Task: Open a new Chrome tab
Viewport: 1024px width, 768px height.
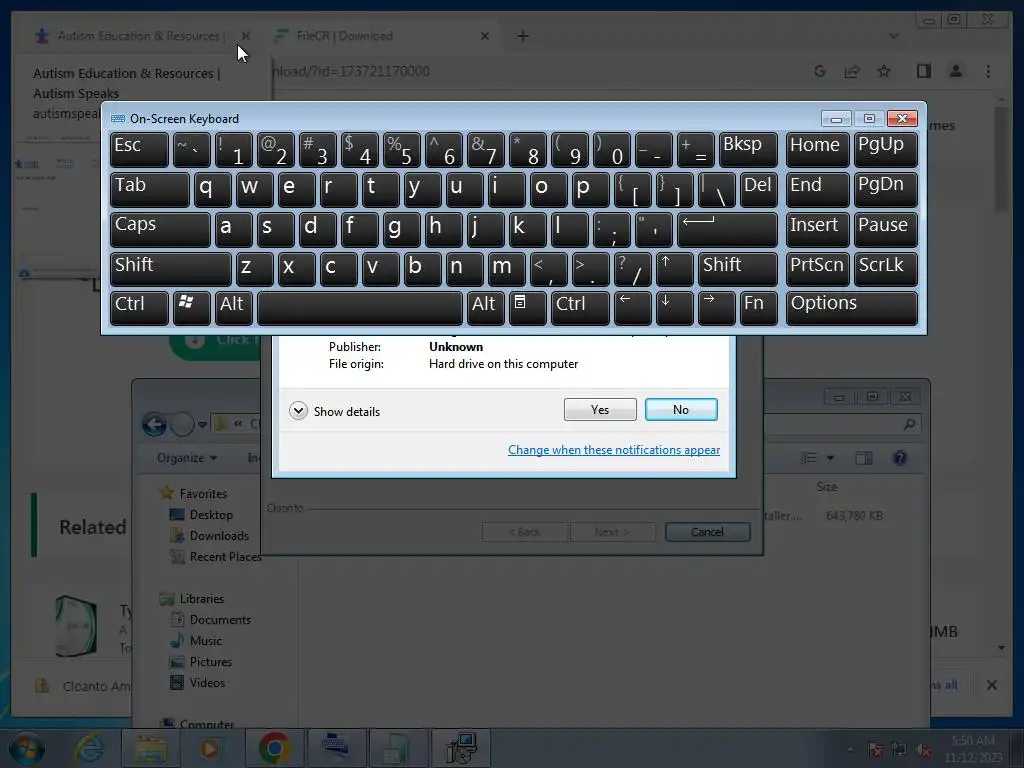Action: point(523,36)
